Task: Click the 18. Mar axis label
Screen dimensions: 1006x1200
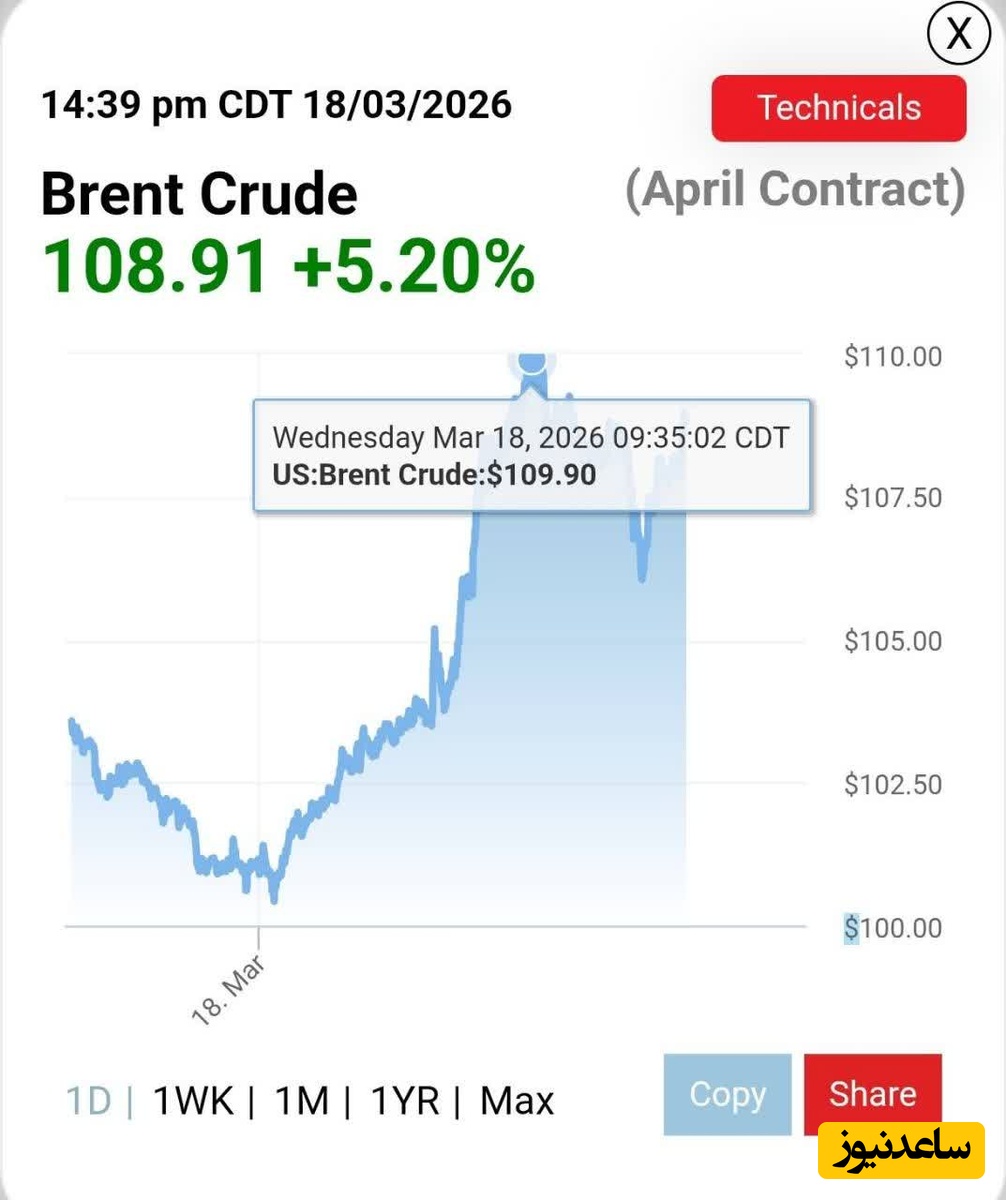Action: coord(227,988)
